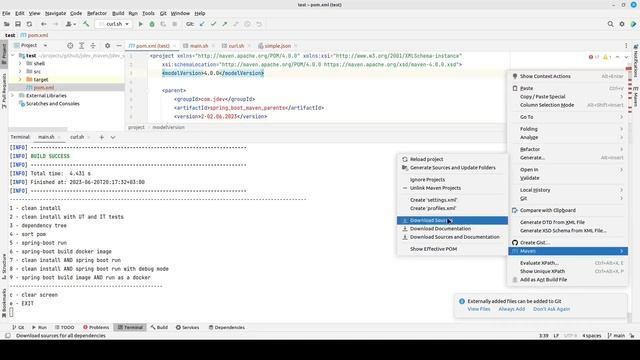This screenshot has height=360, width=640.
Task: Open the Bookmarks tool window button
Action: [4, 303]
